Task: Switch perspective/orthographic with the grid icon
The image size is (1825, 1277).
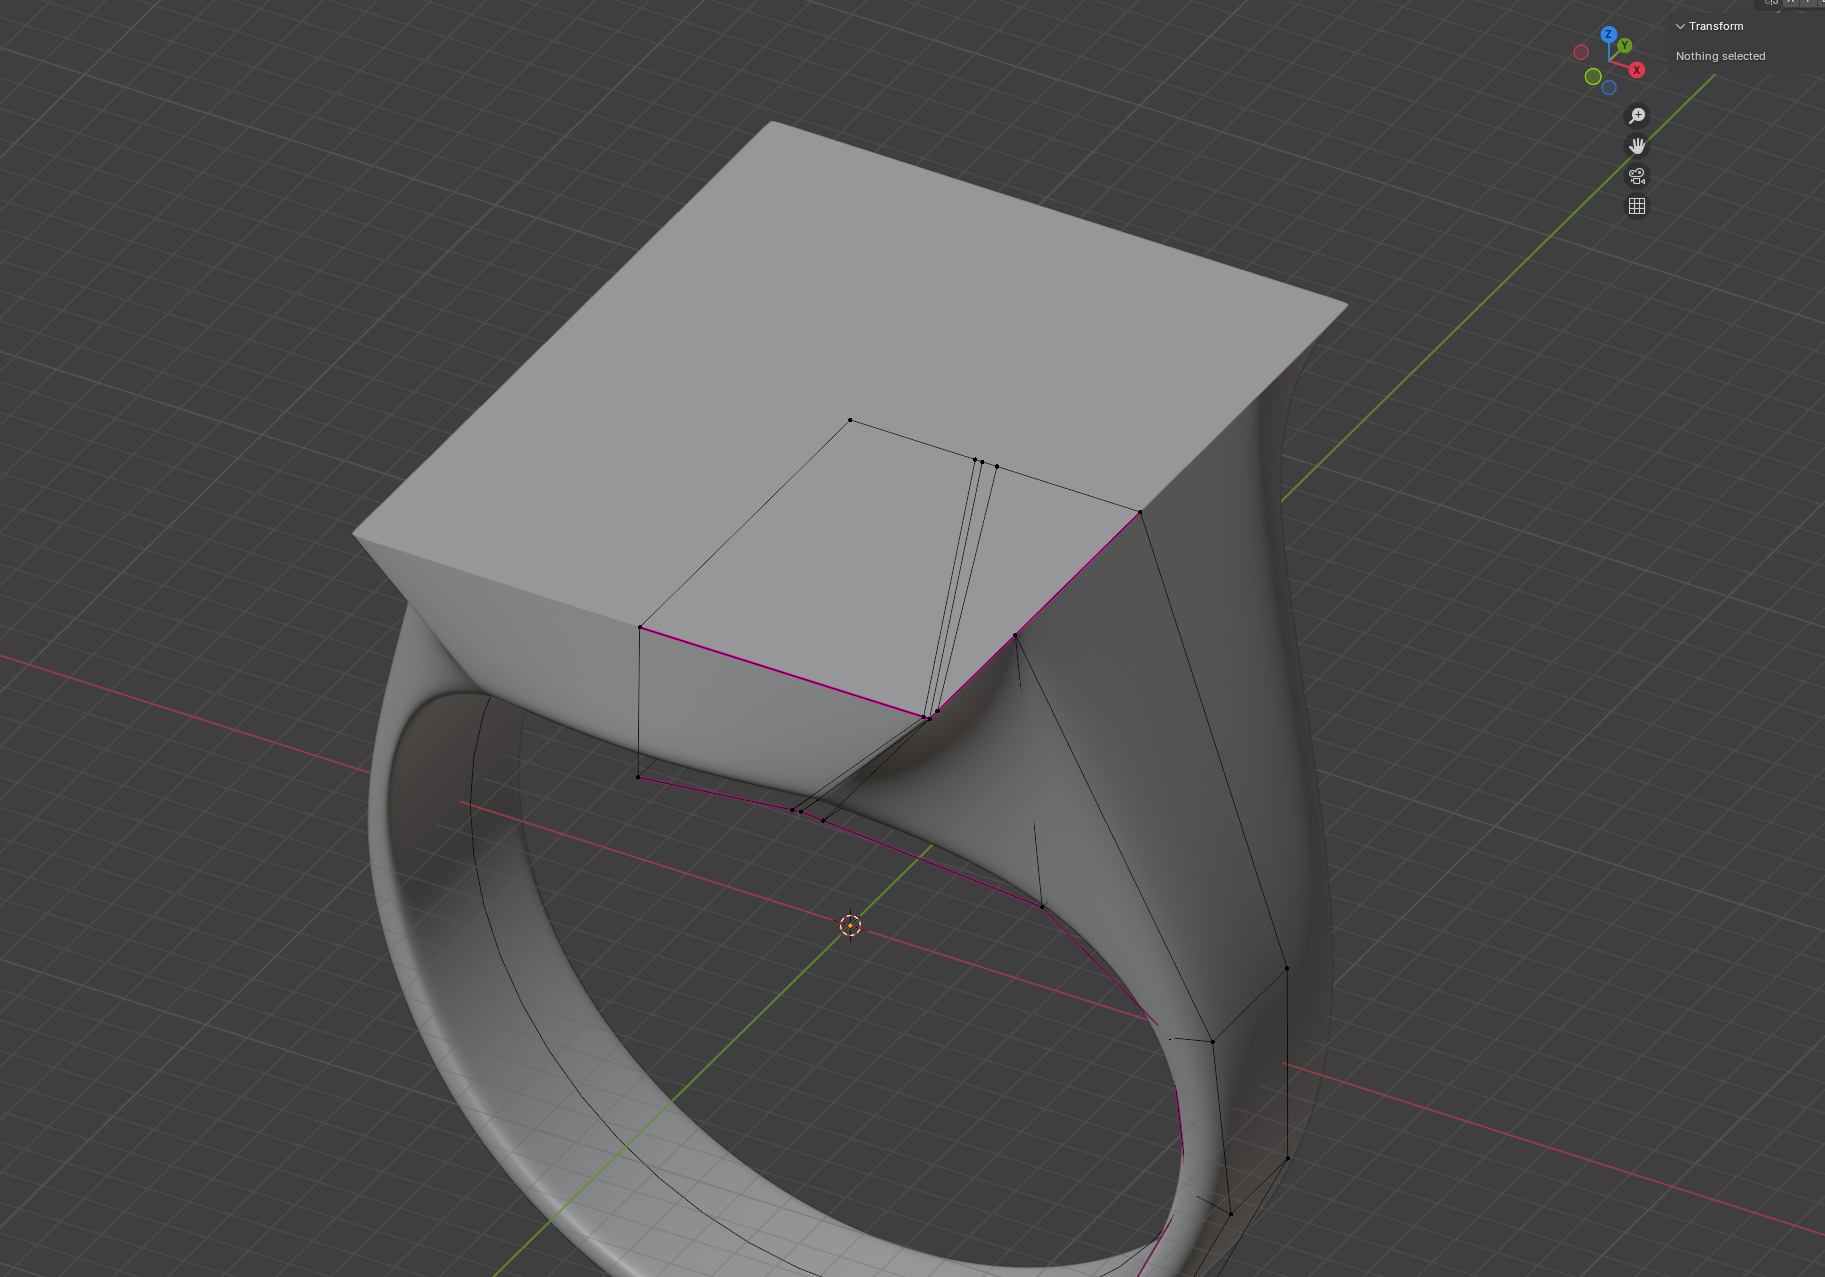Action: pos(1637,206)
